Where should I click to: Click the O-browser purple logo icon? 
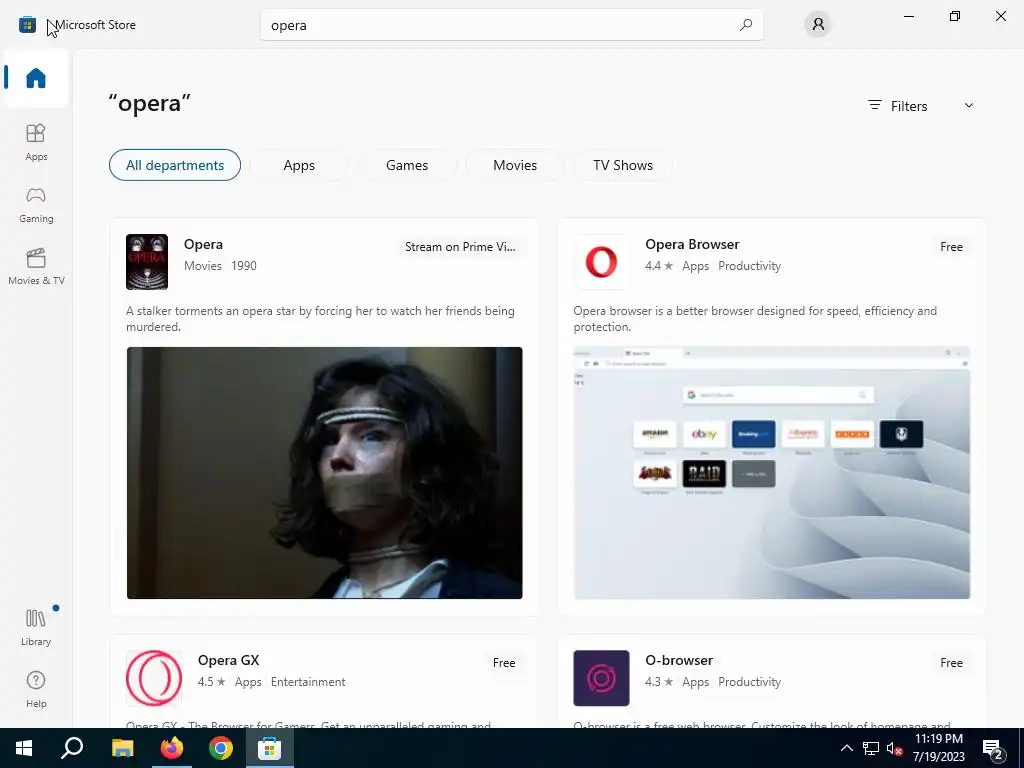pos(601,678)
